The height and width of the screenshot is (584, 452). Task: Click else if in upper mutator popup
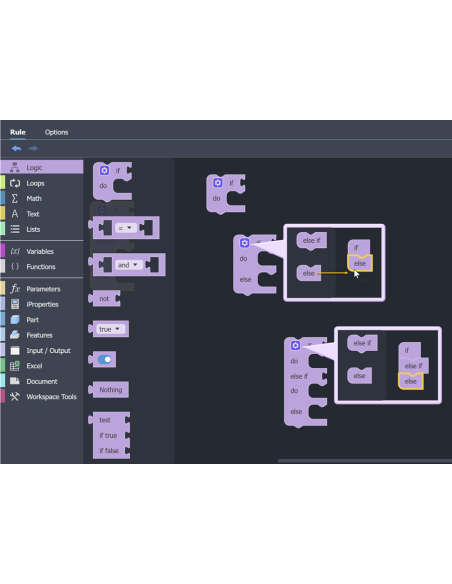(x=312, y=241)
